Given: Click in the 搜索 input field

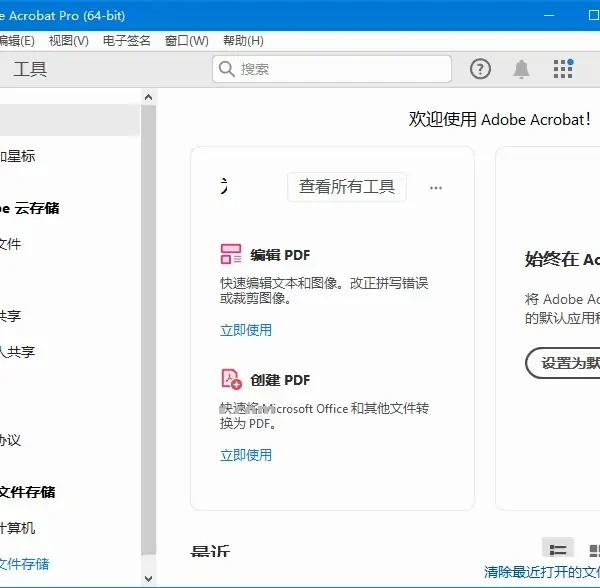Looking at the screenshot, I should point(332,69).
